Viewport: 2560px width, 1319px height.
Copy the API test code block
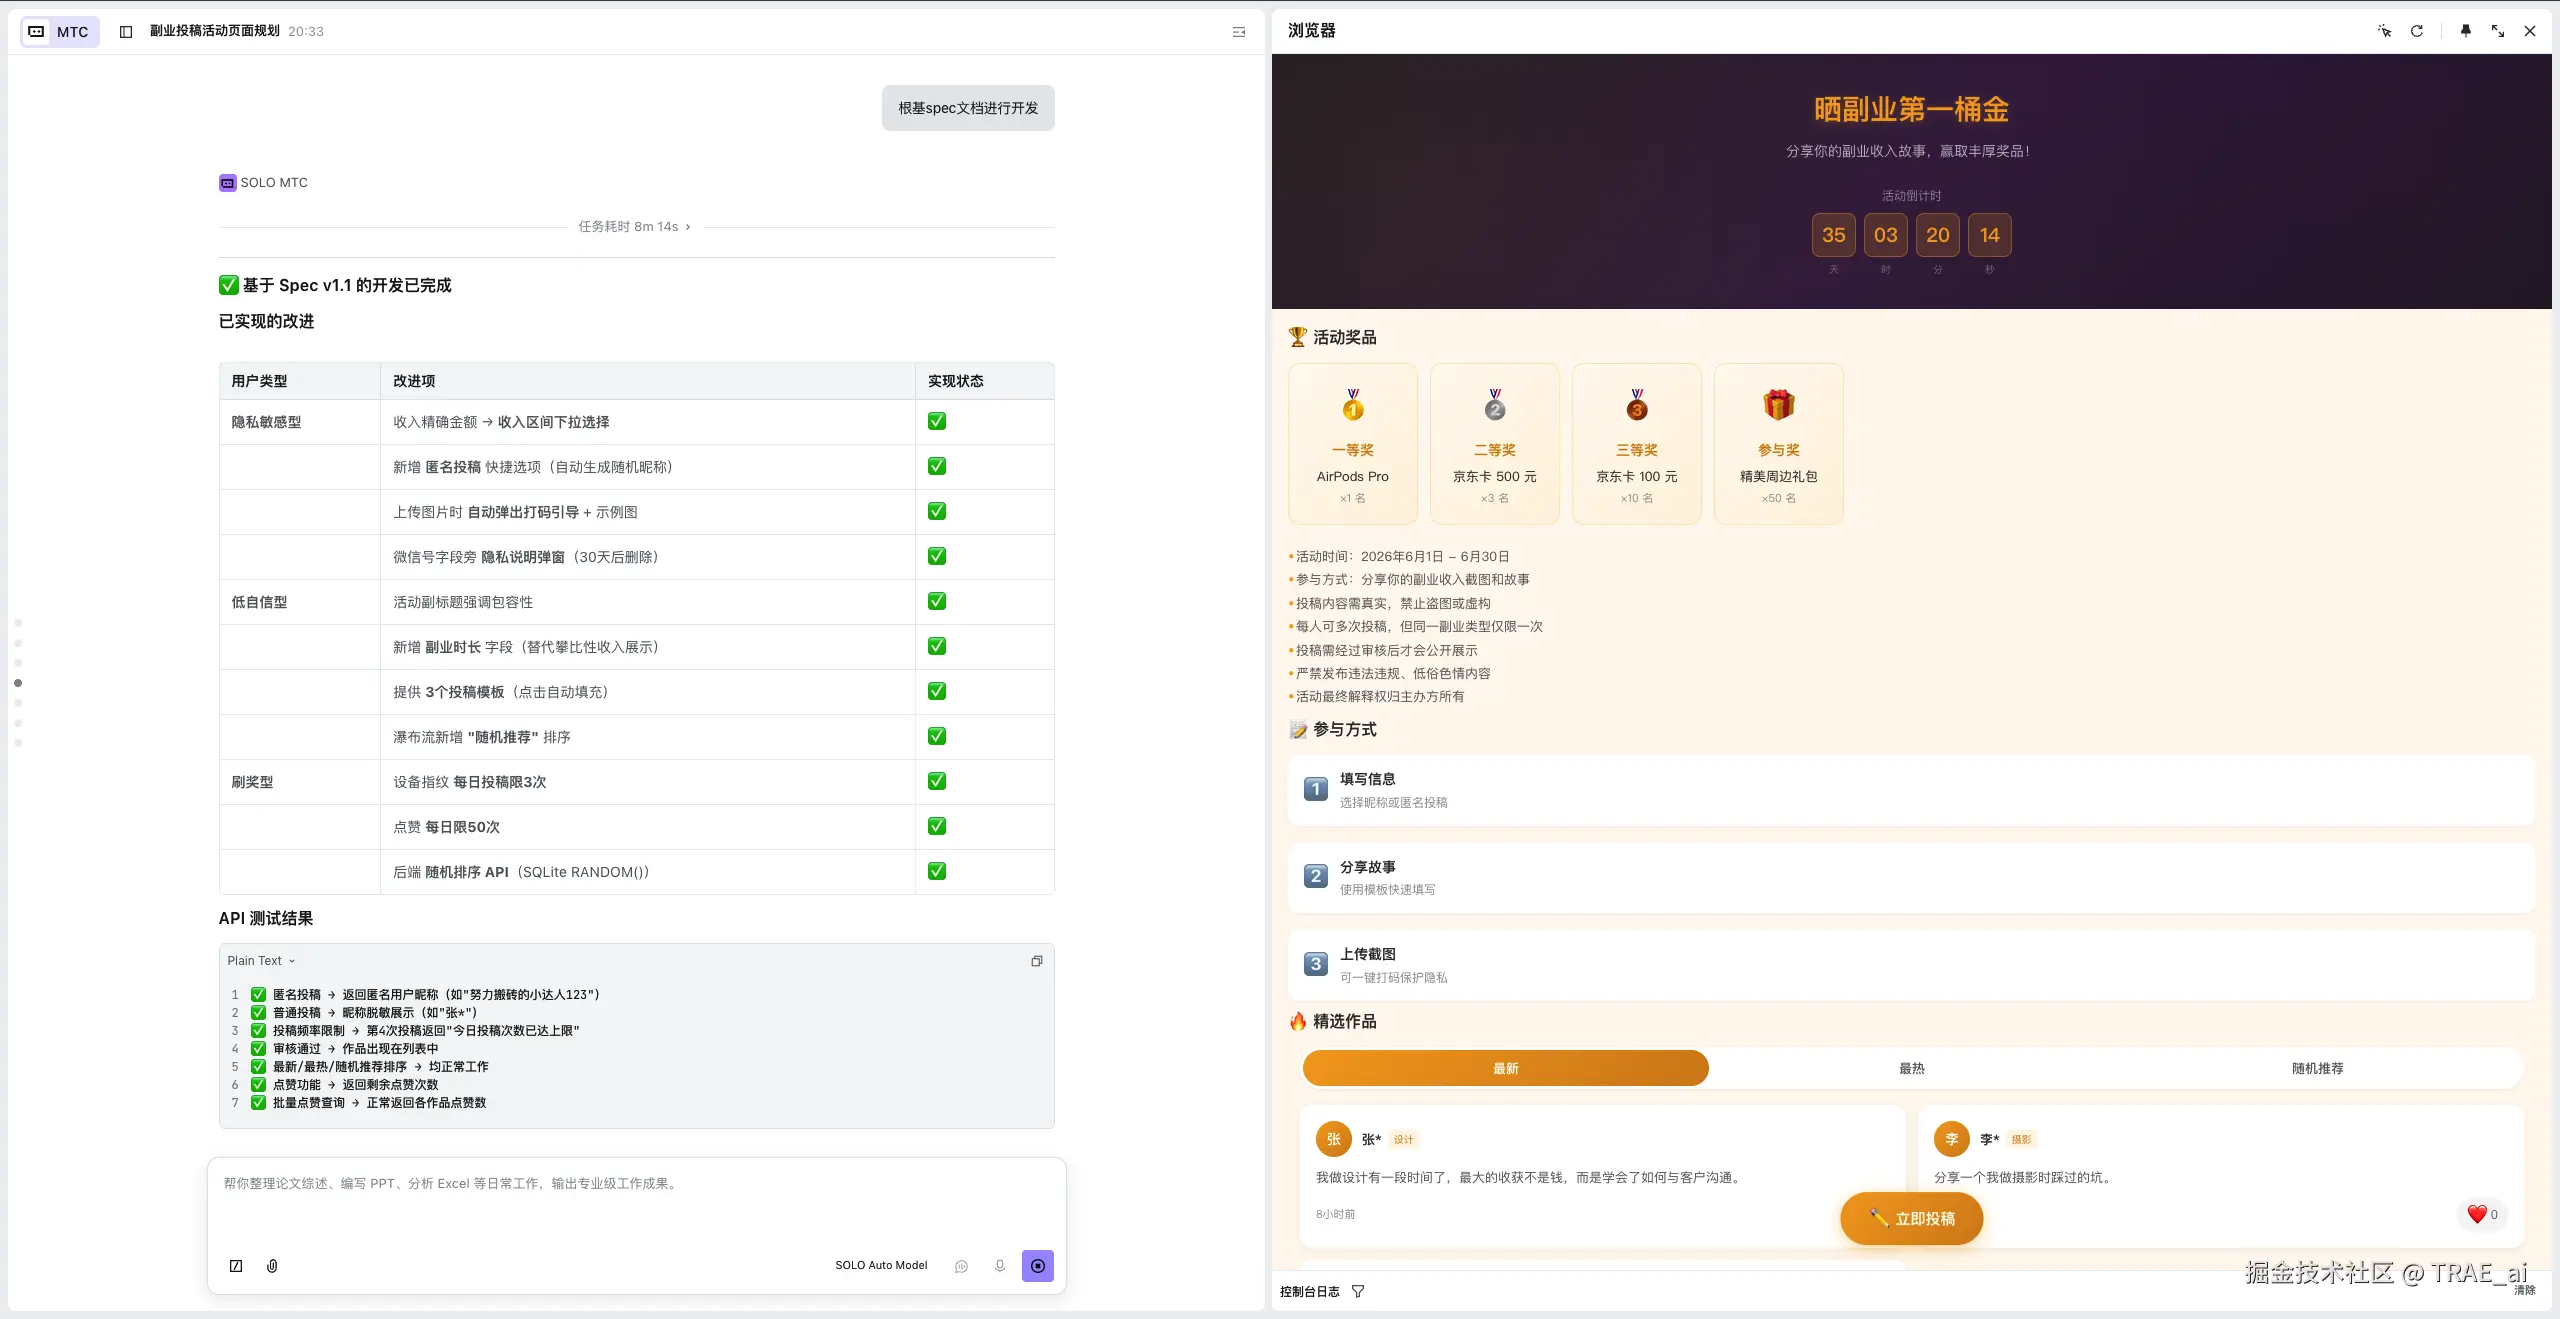click(1037, 961)
